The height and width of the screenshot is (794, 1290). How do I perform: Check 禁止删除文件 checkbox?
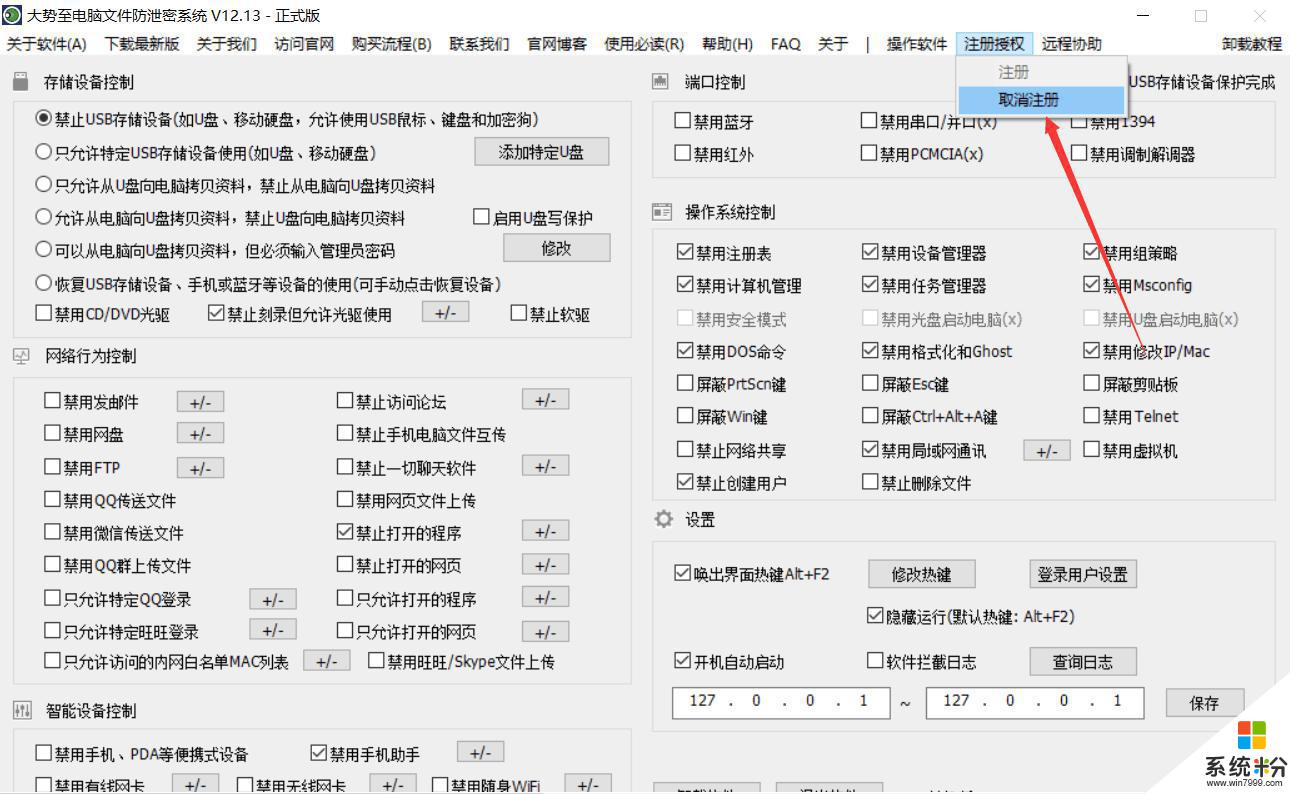[x=870, y=482]
